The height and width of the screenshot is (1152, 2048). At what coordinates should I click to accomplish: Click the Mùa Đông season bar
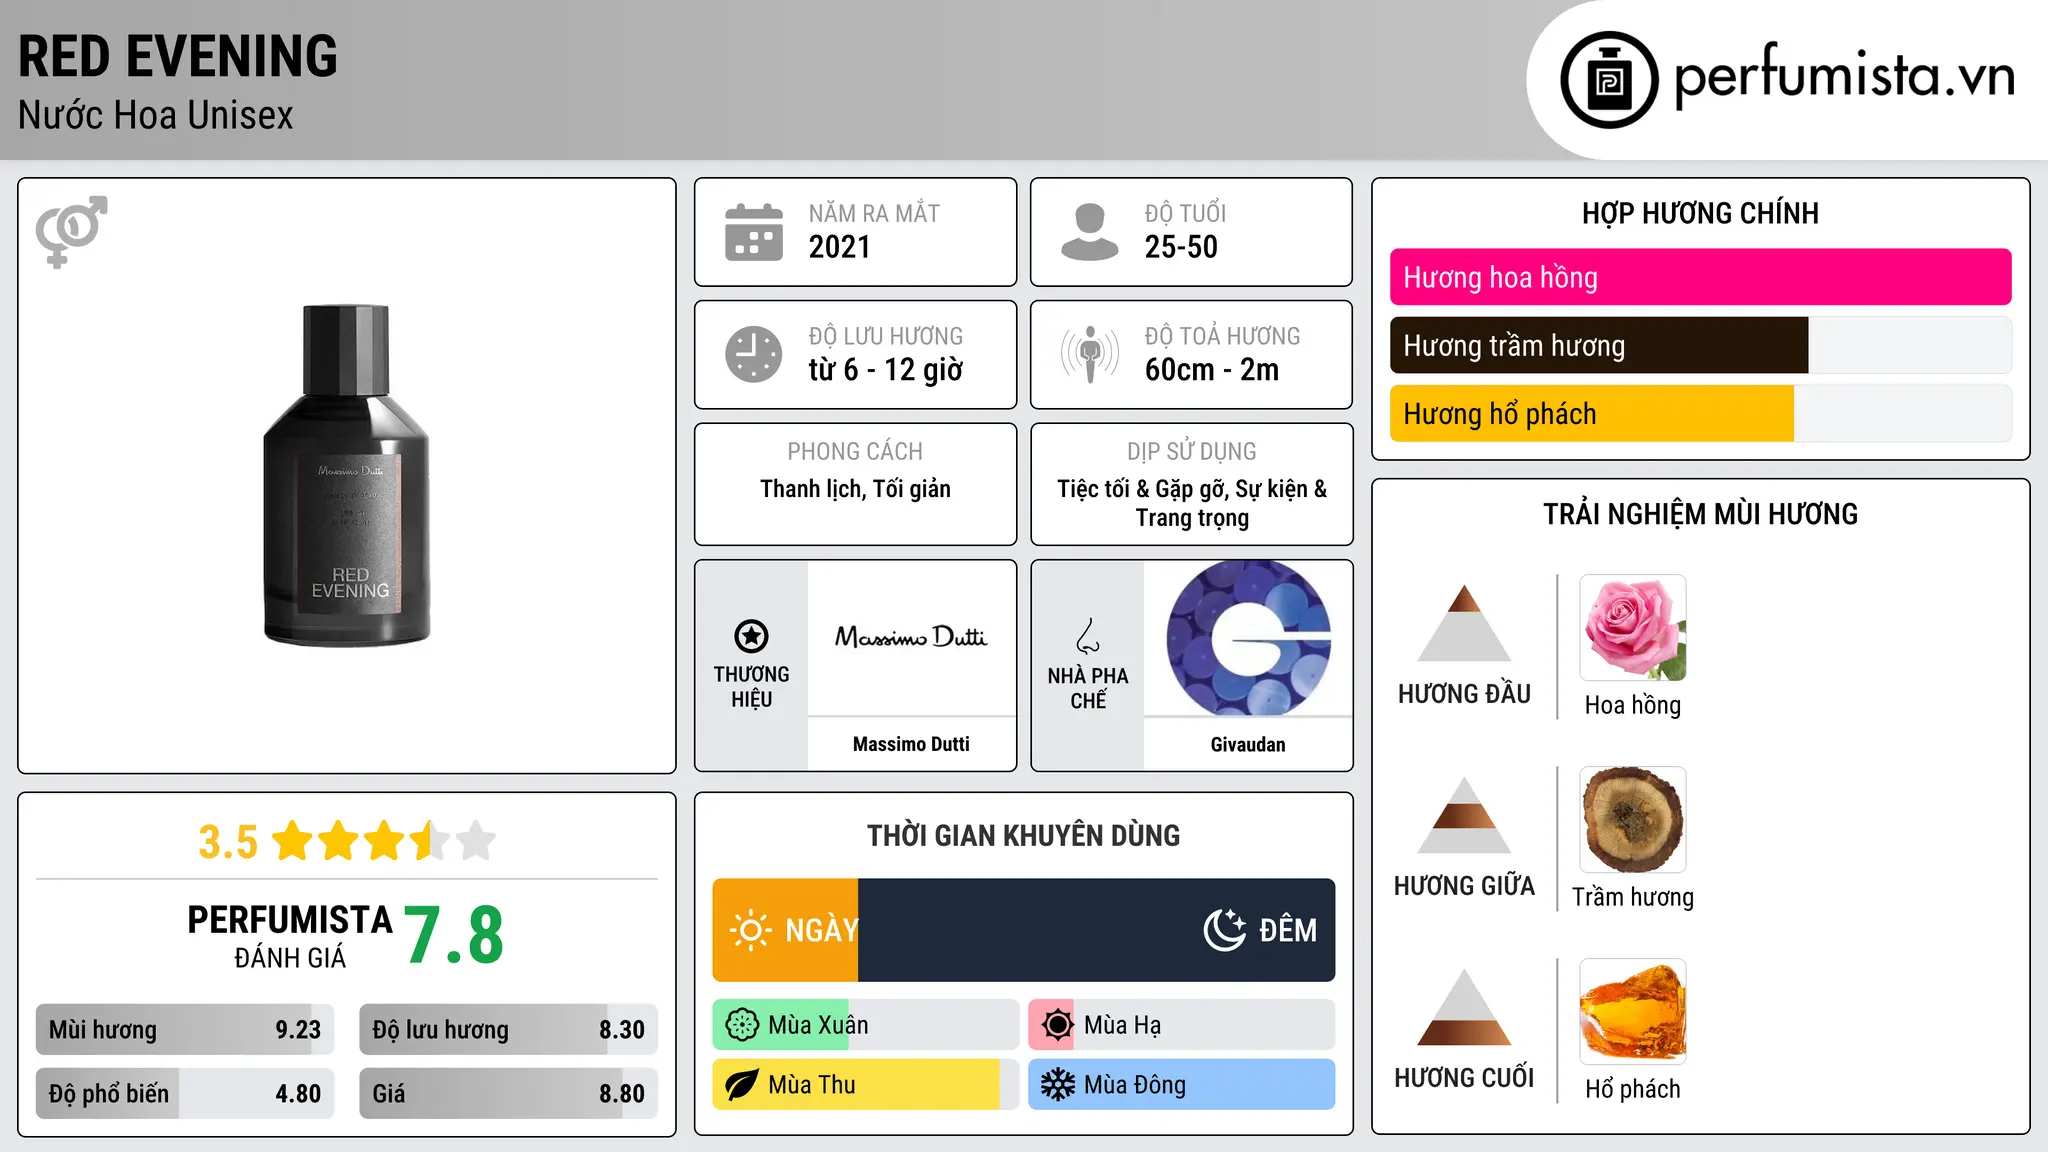pos(1182,1085)
